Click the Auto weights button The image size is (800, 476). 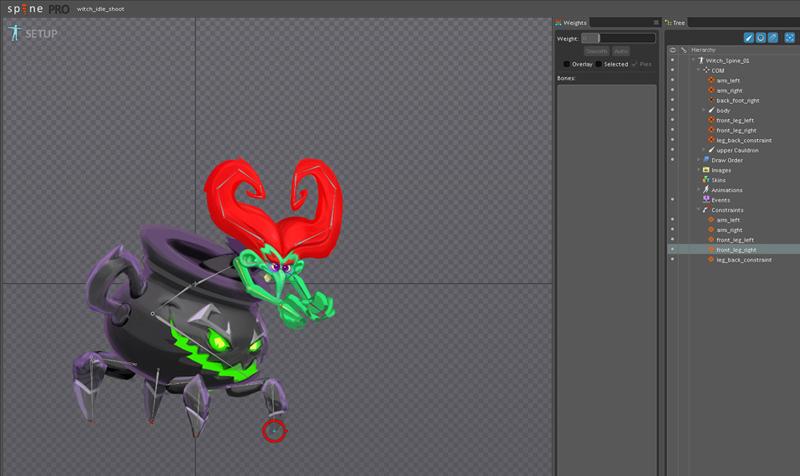point(621,52)
